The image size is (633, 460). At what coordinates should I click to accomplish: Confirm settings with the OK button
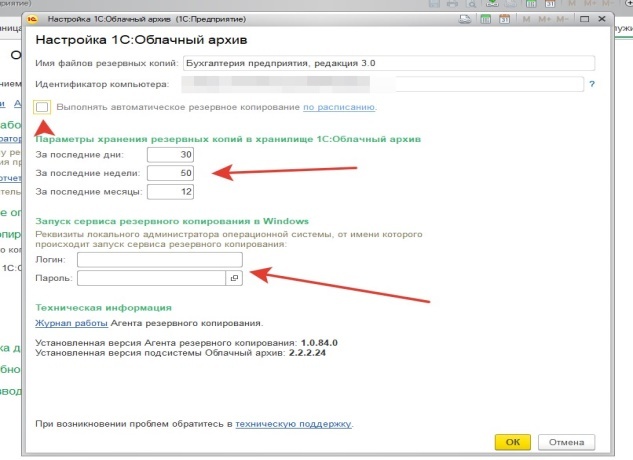point(513,442)
